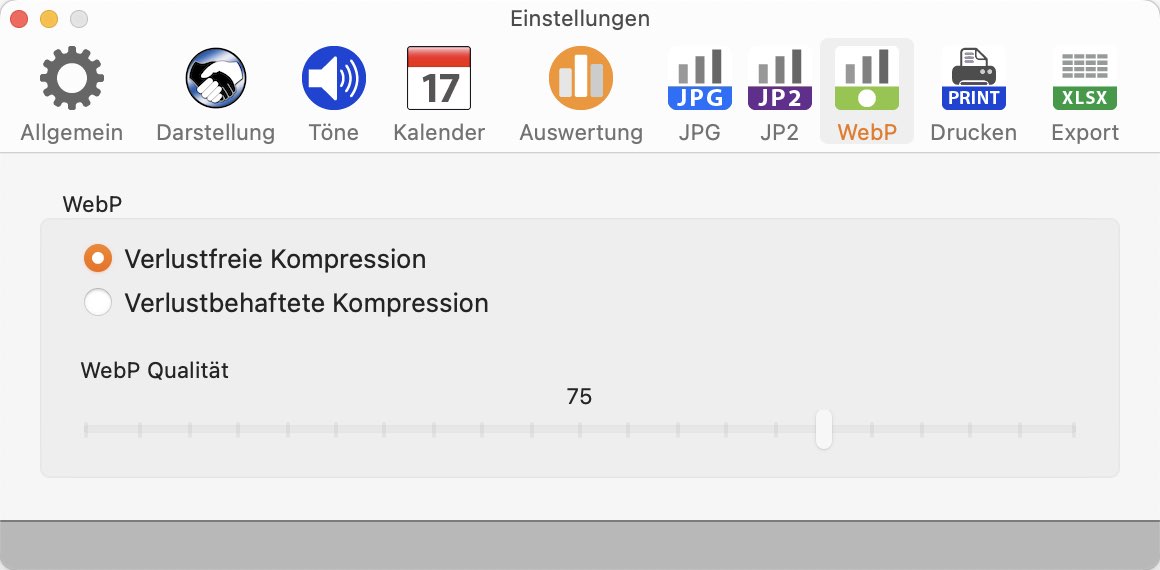Switch to Kalender calendar icon
Viewport: 1160px width, 570px height.
pos(439,78)
